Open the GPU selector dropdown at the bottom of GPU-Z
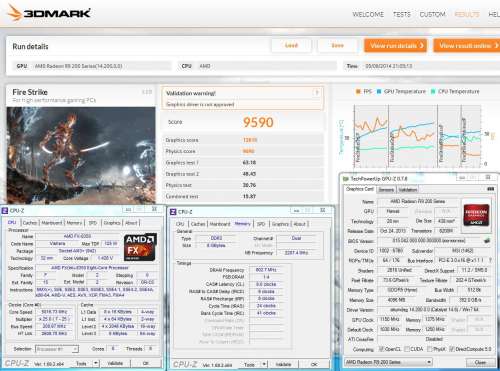This screenshot has width=500, height=371. click(388, 362)
